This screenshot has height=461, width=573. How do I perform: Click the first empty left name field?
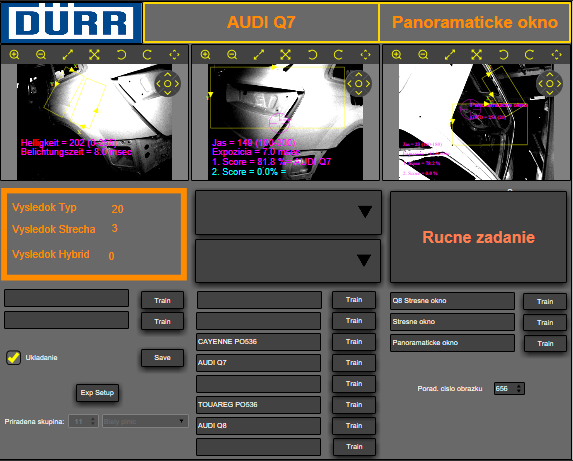click(67, 298)
